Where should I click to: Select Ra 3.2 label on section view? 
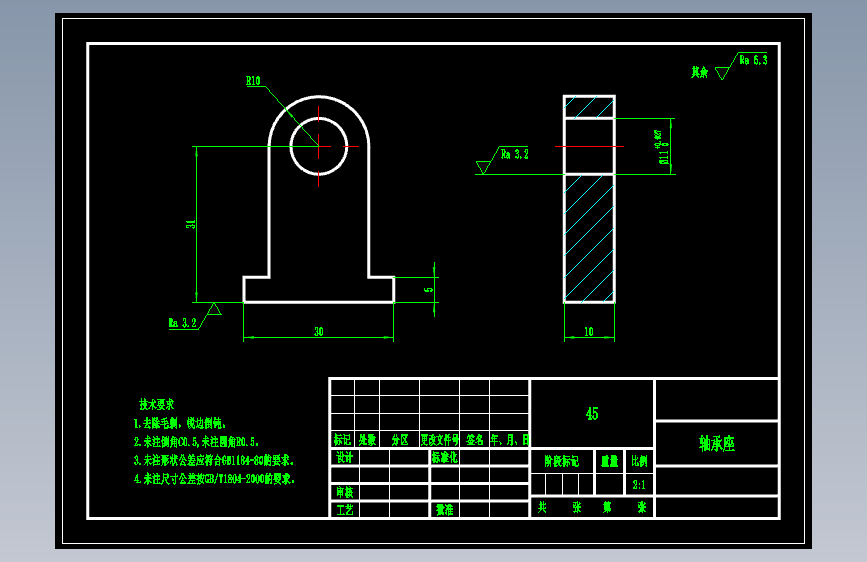pyautogui.click(x=515, y=154)
